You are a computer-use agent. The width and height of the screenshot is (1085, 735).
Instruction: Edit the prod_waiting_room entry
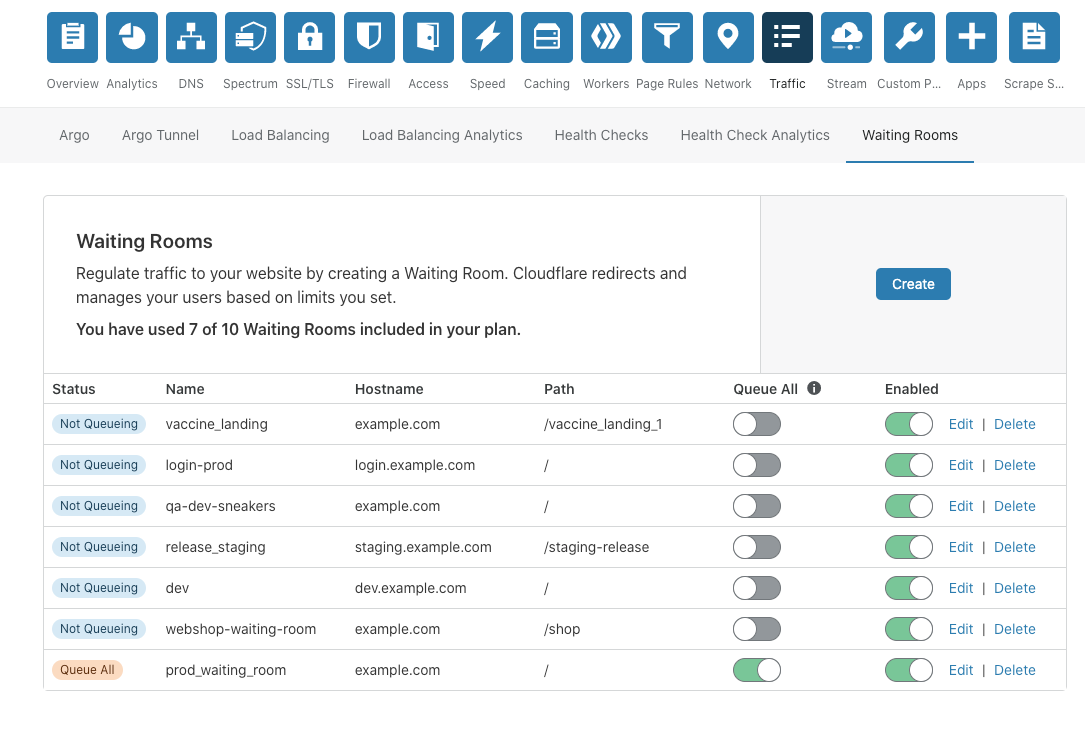[960, 670]
